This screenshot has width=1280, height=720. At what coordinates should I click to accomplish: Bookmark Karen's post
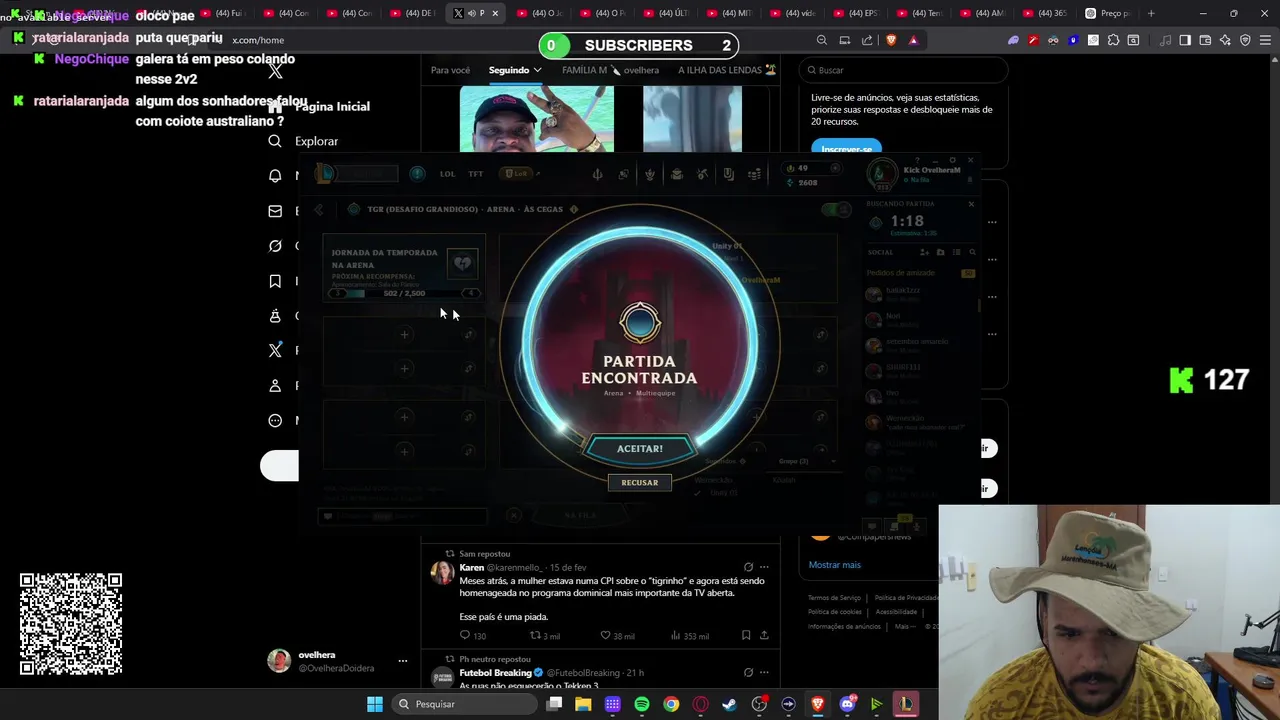[746, 636]
